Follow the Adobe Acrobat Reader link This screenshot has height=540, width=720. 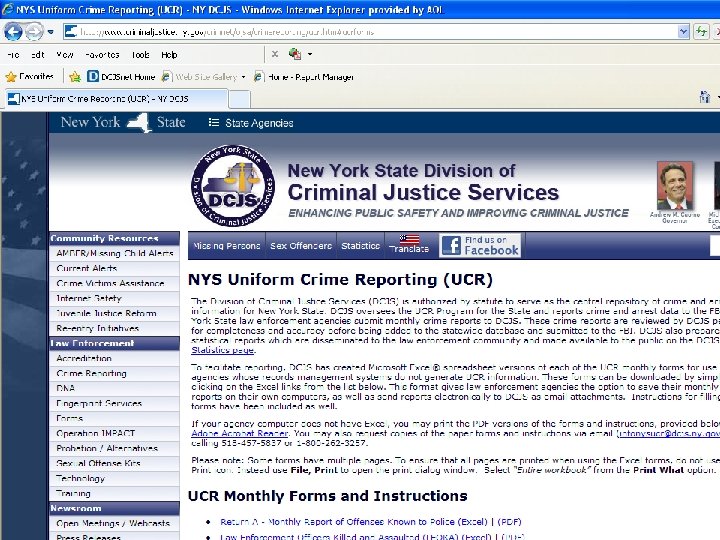[240, 433]
